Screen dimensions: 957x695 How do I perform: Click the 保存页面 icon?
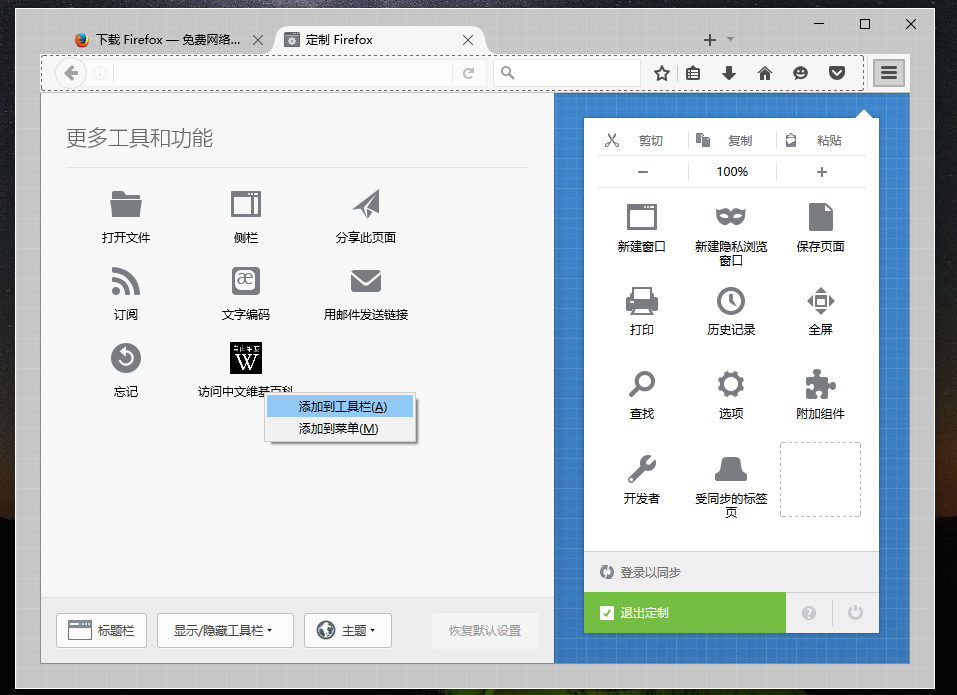[x=820, y=217]
